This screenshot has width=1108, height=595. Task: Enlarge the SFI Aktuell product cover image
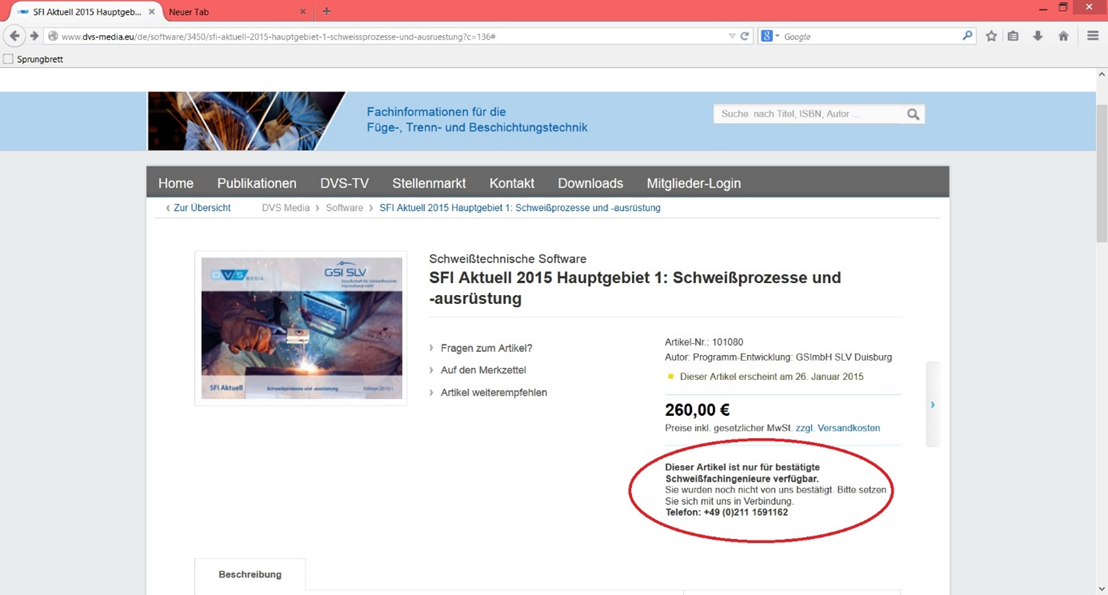coord(302,328)
